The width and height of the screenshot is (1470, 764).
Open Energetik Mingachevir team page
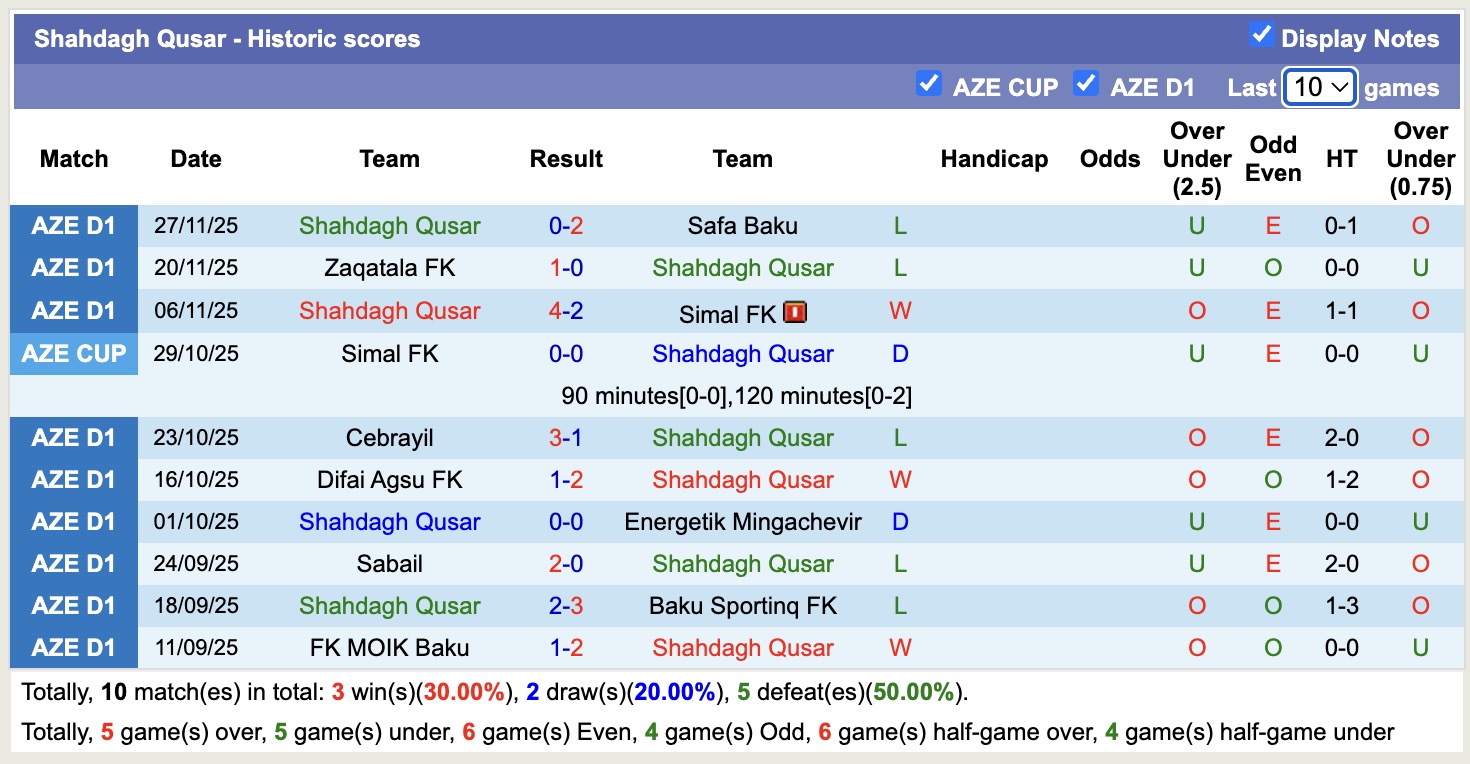pyautogui.click(x=742, y=522)
